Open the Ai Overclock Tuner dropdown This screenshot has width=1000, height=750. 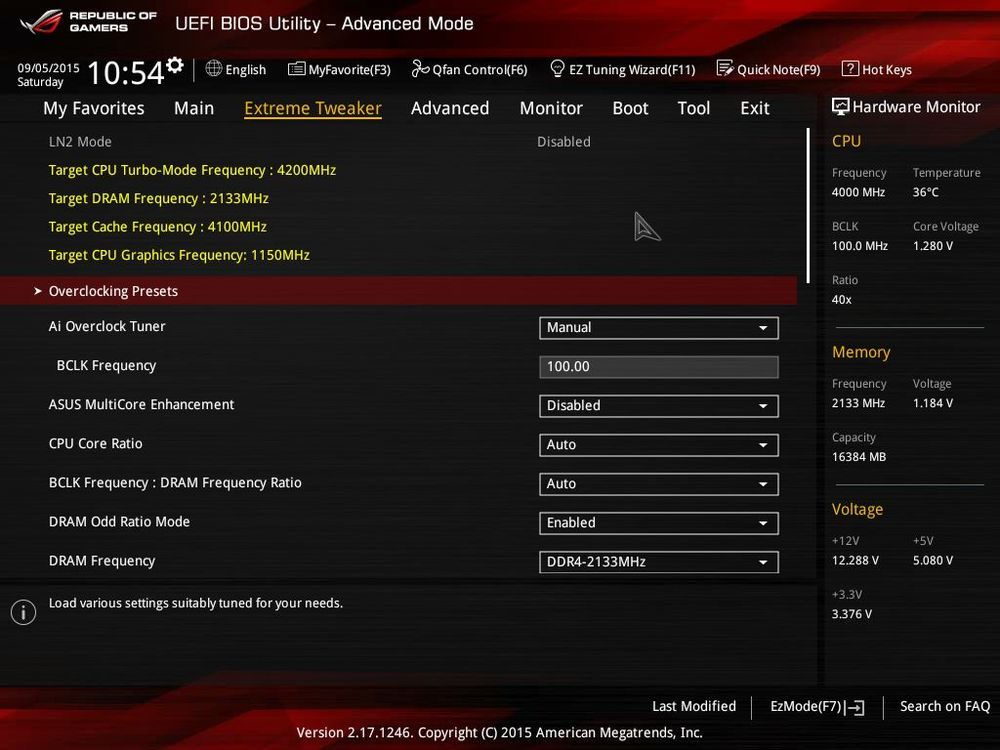(658, 328)
